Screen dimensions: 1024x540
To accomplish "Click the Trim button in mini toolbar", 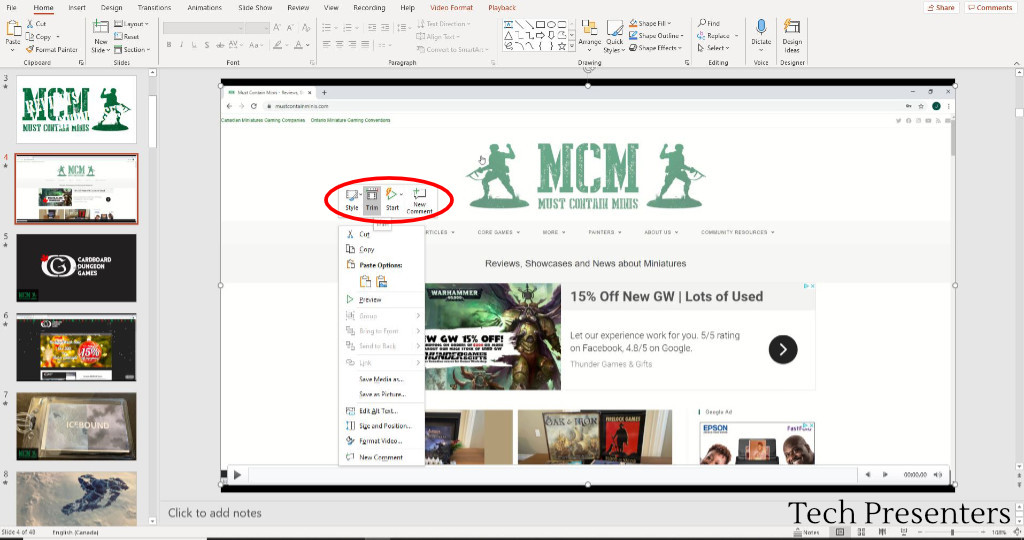I will click(372, 199).
